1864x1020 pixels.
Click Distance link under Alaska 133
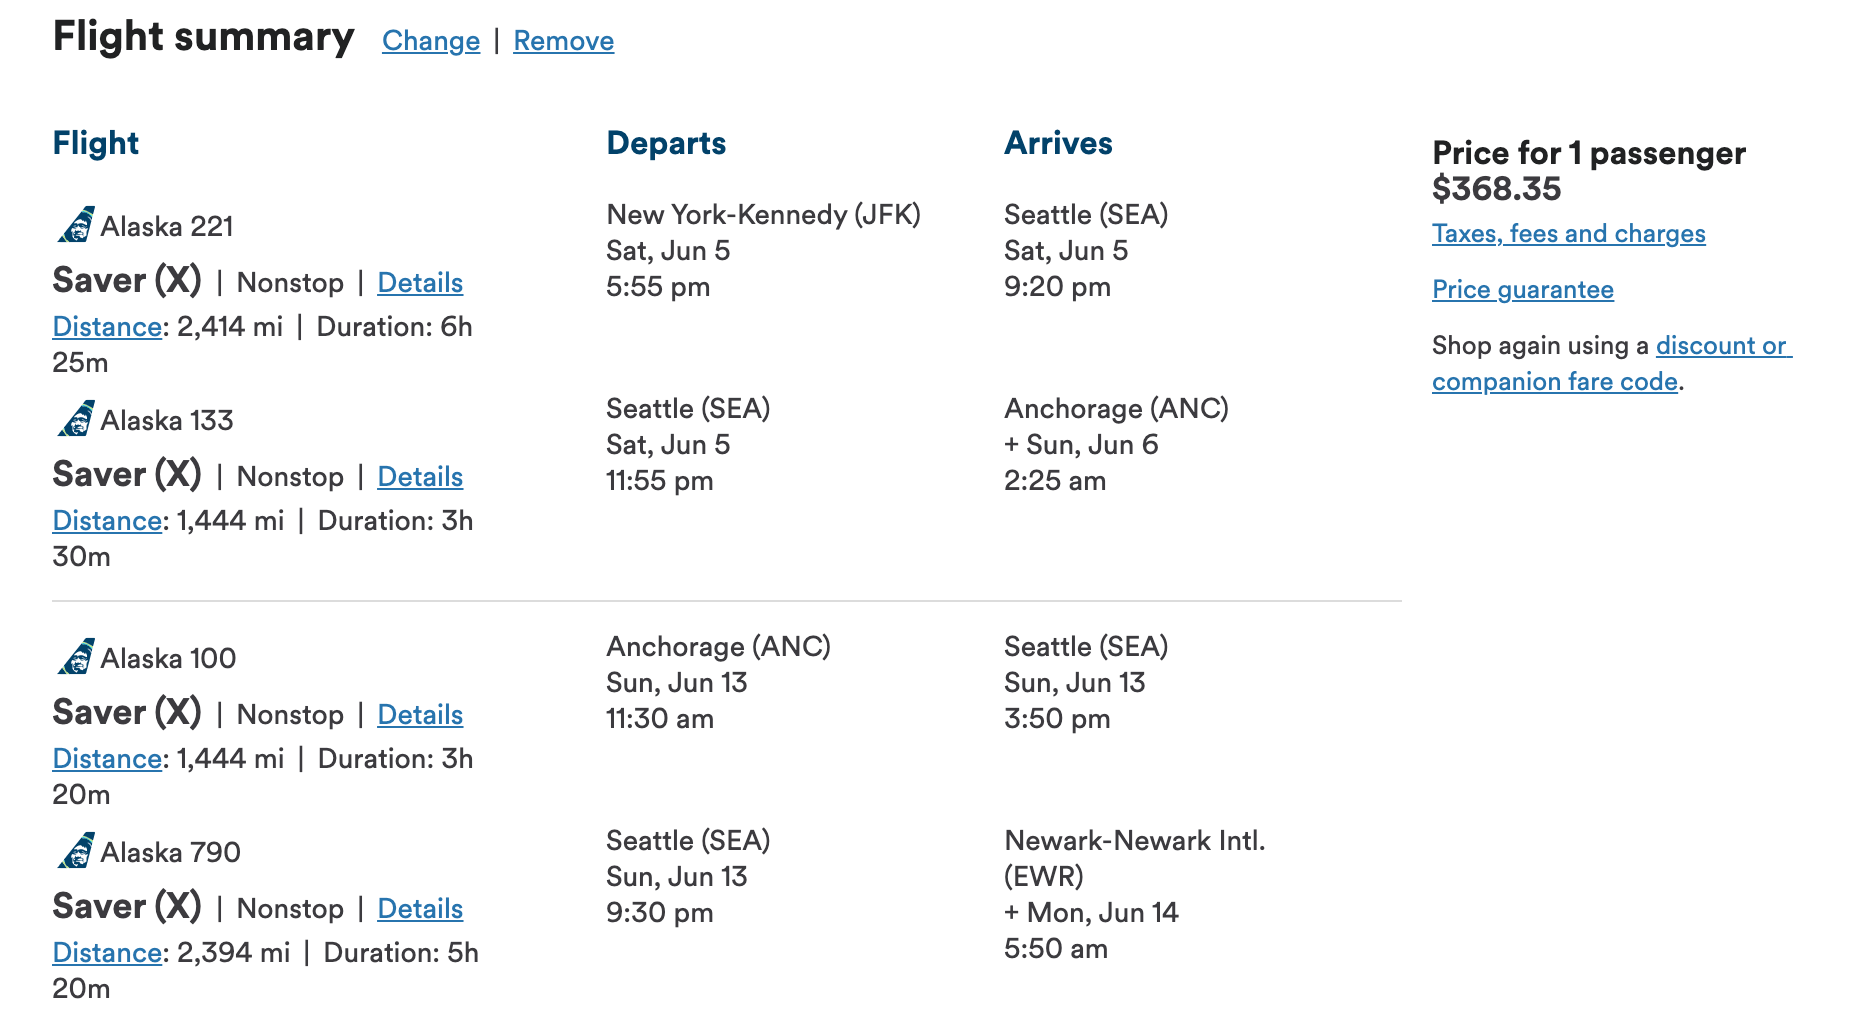(x=107, y=521)
